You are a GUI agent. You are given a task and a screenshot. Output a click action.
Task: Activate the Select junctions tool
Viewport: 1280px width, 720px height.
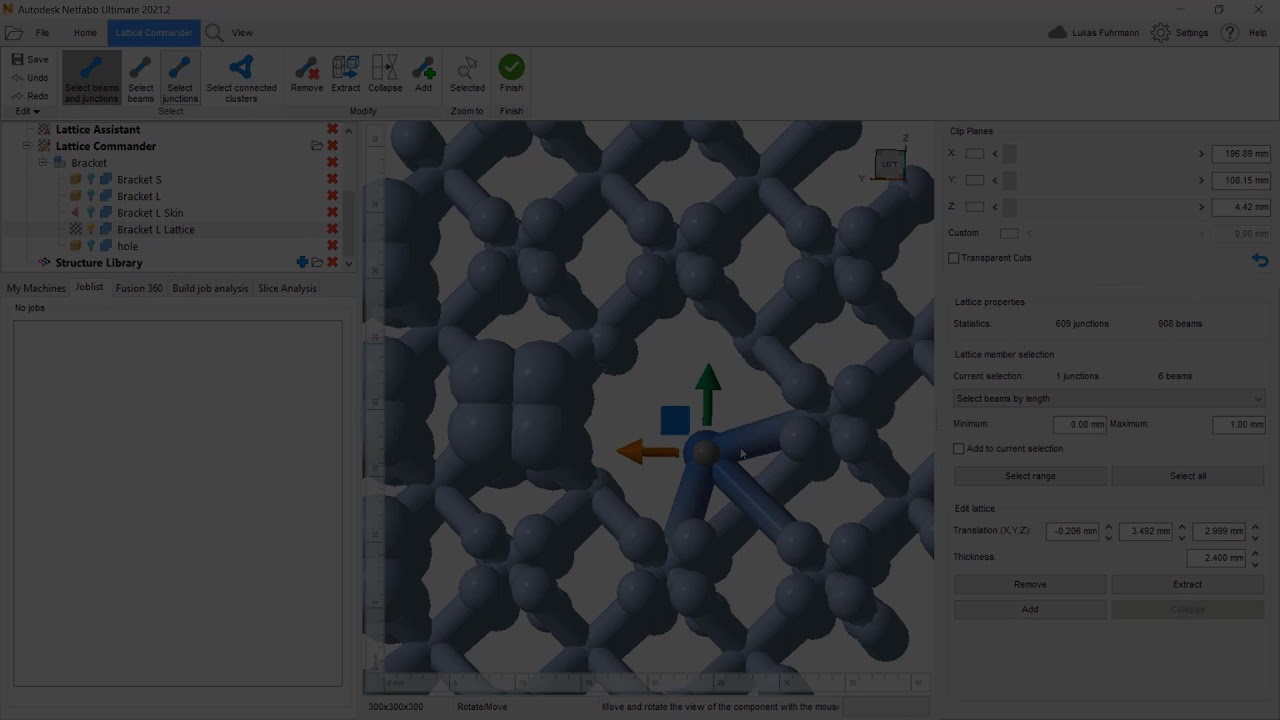point(180,78)
